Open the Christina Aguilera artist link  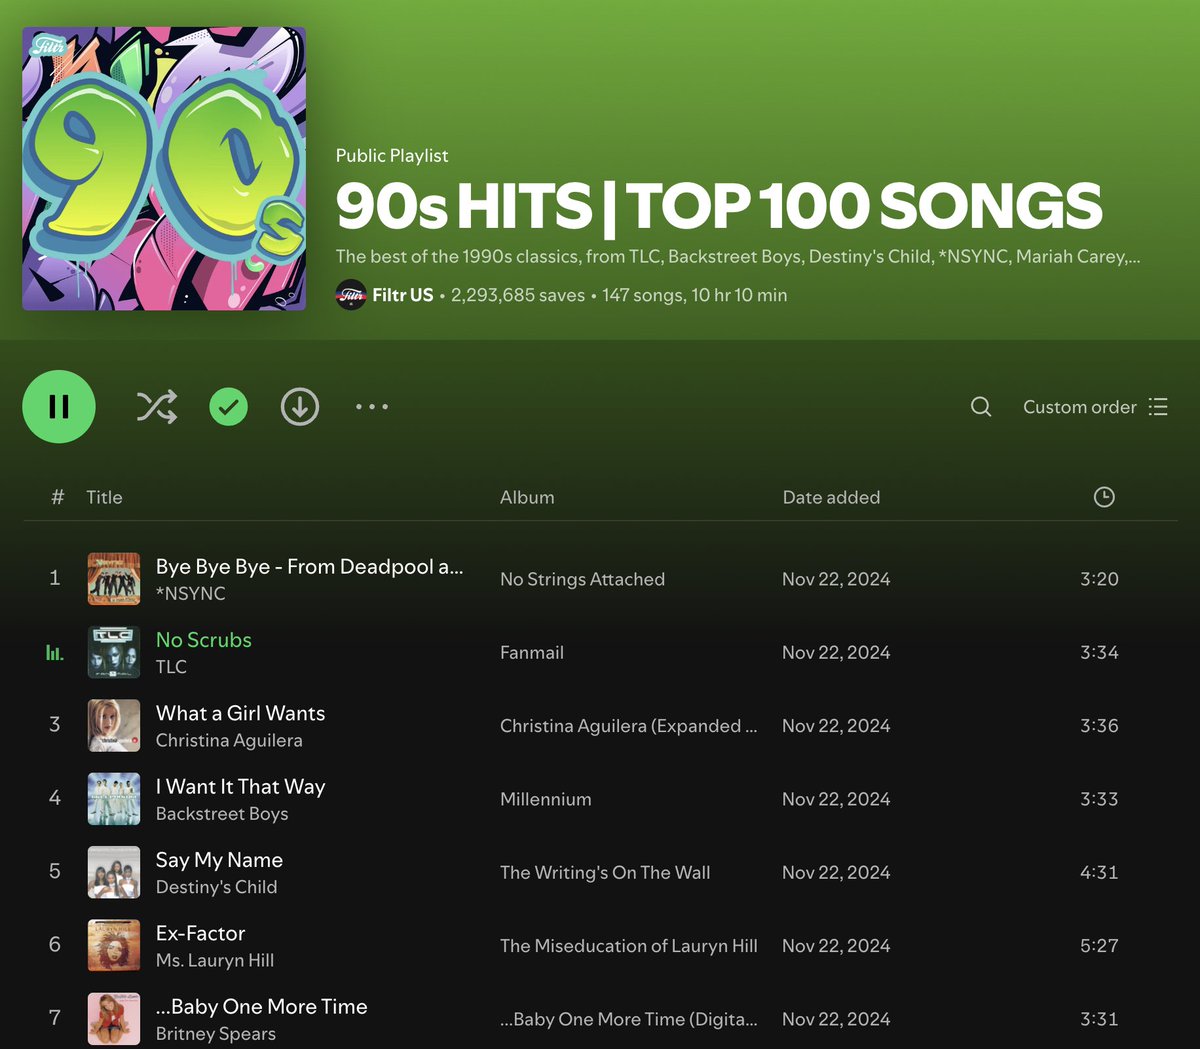pyautogui.click(x=229, y=741)
